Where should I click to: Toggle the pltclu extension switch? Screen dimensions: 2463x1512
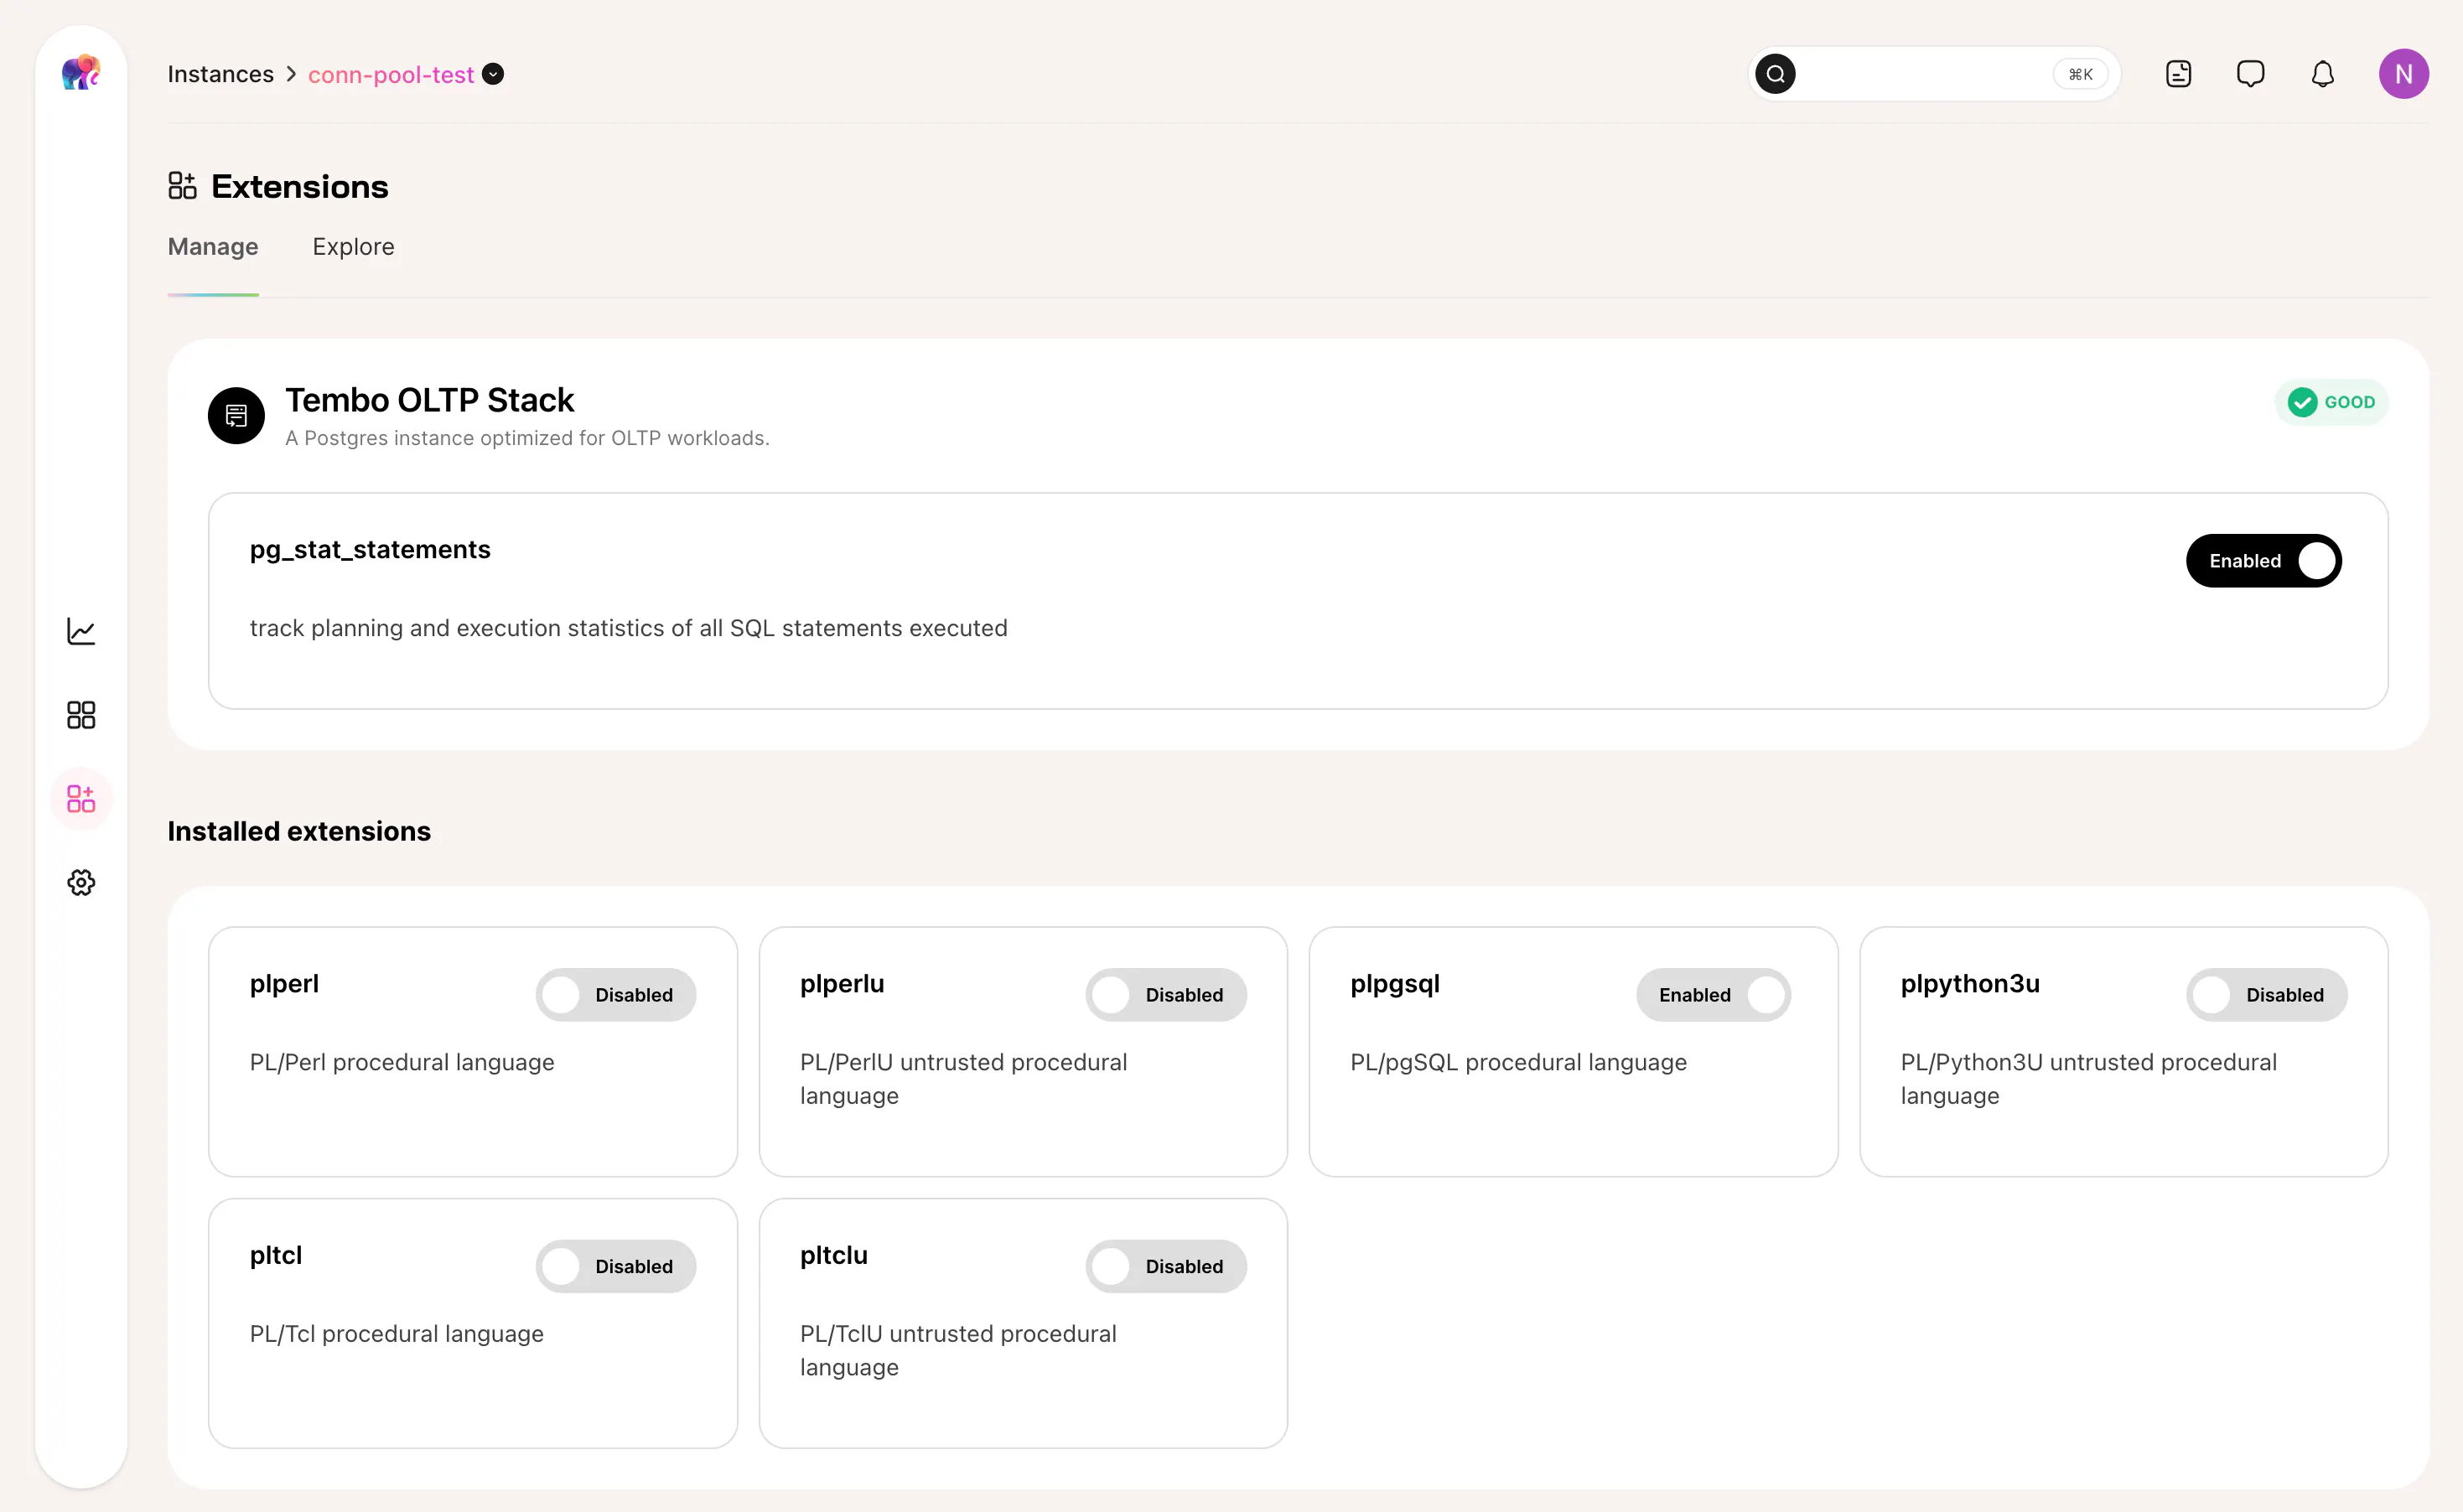tap(1166, 1267)
